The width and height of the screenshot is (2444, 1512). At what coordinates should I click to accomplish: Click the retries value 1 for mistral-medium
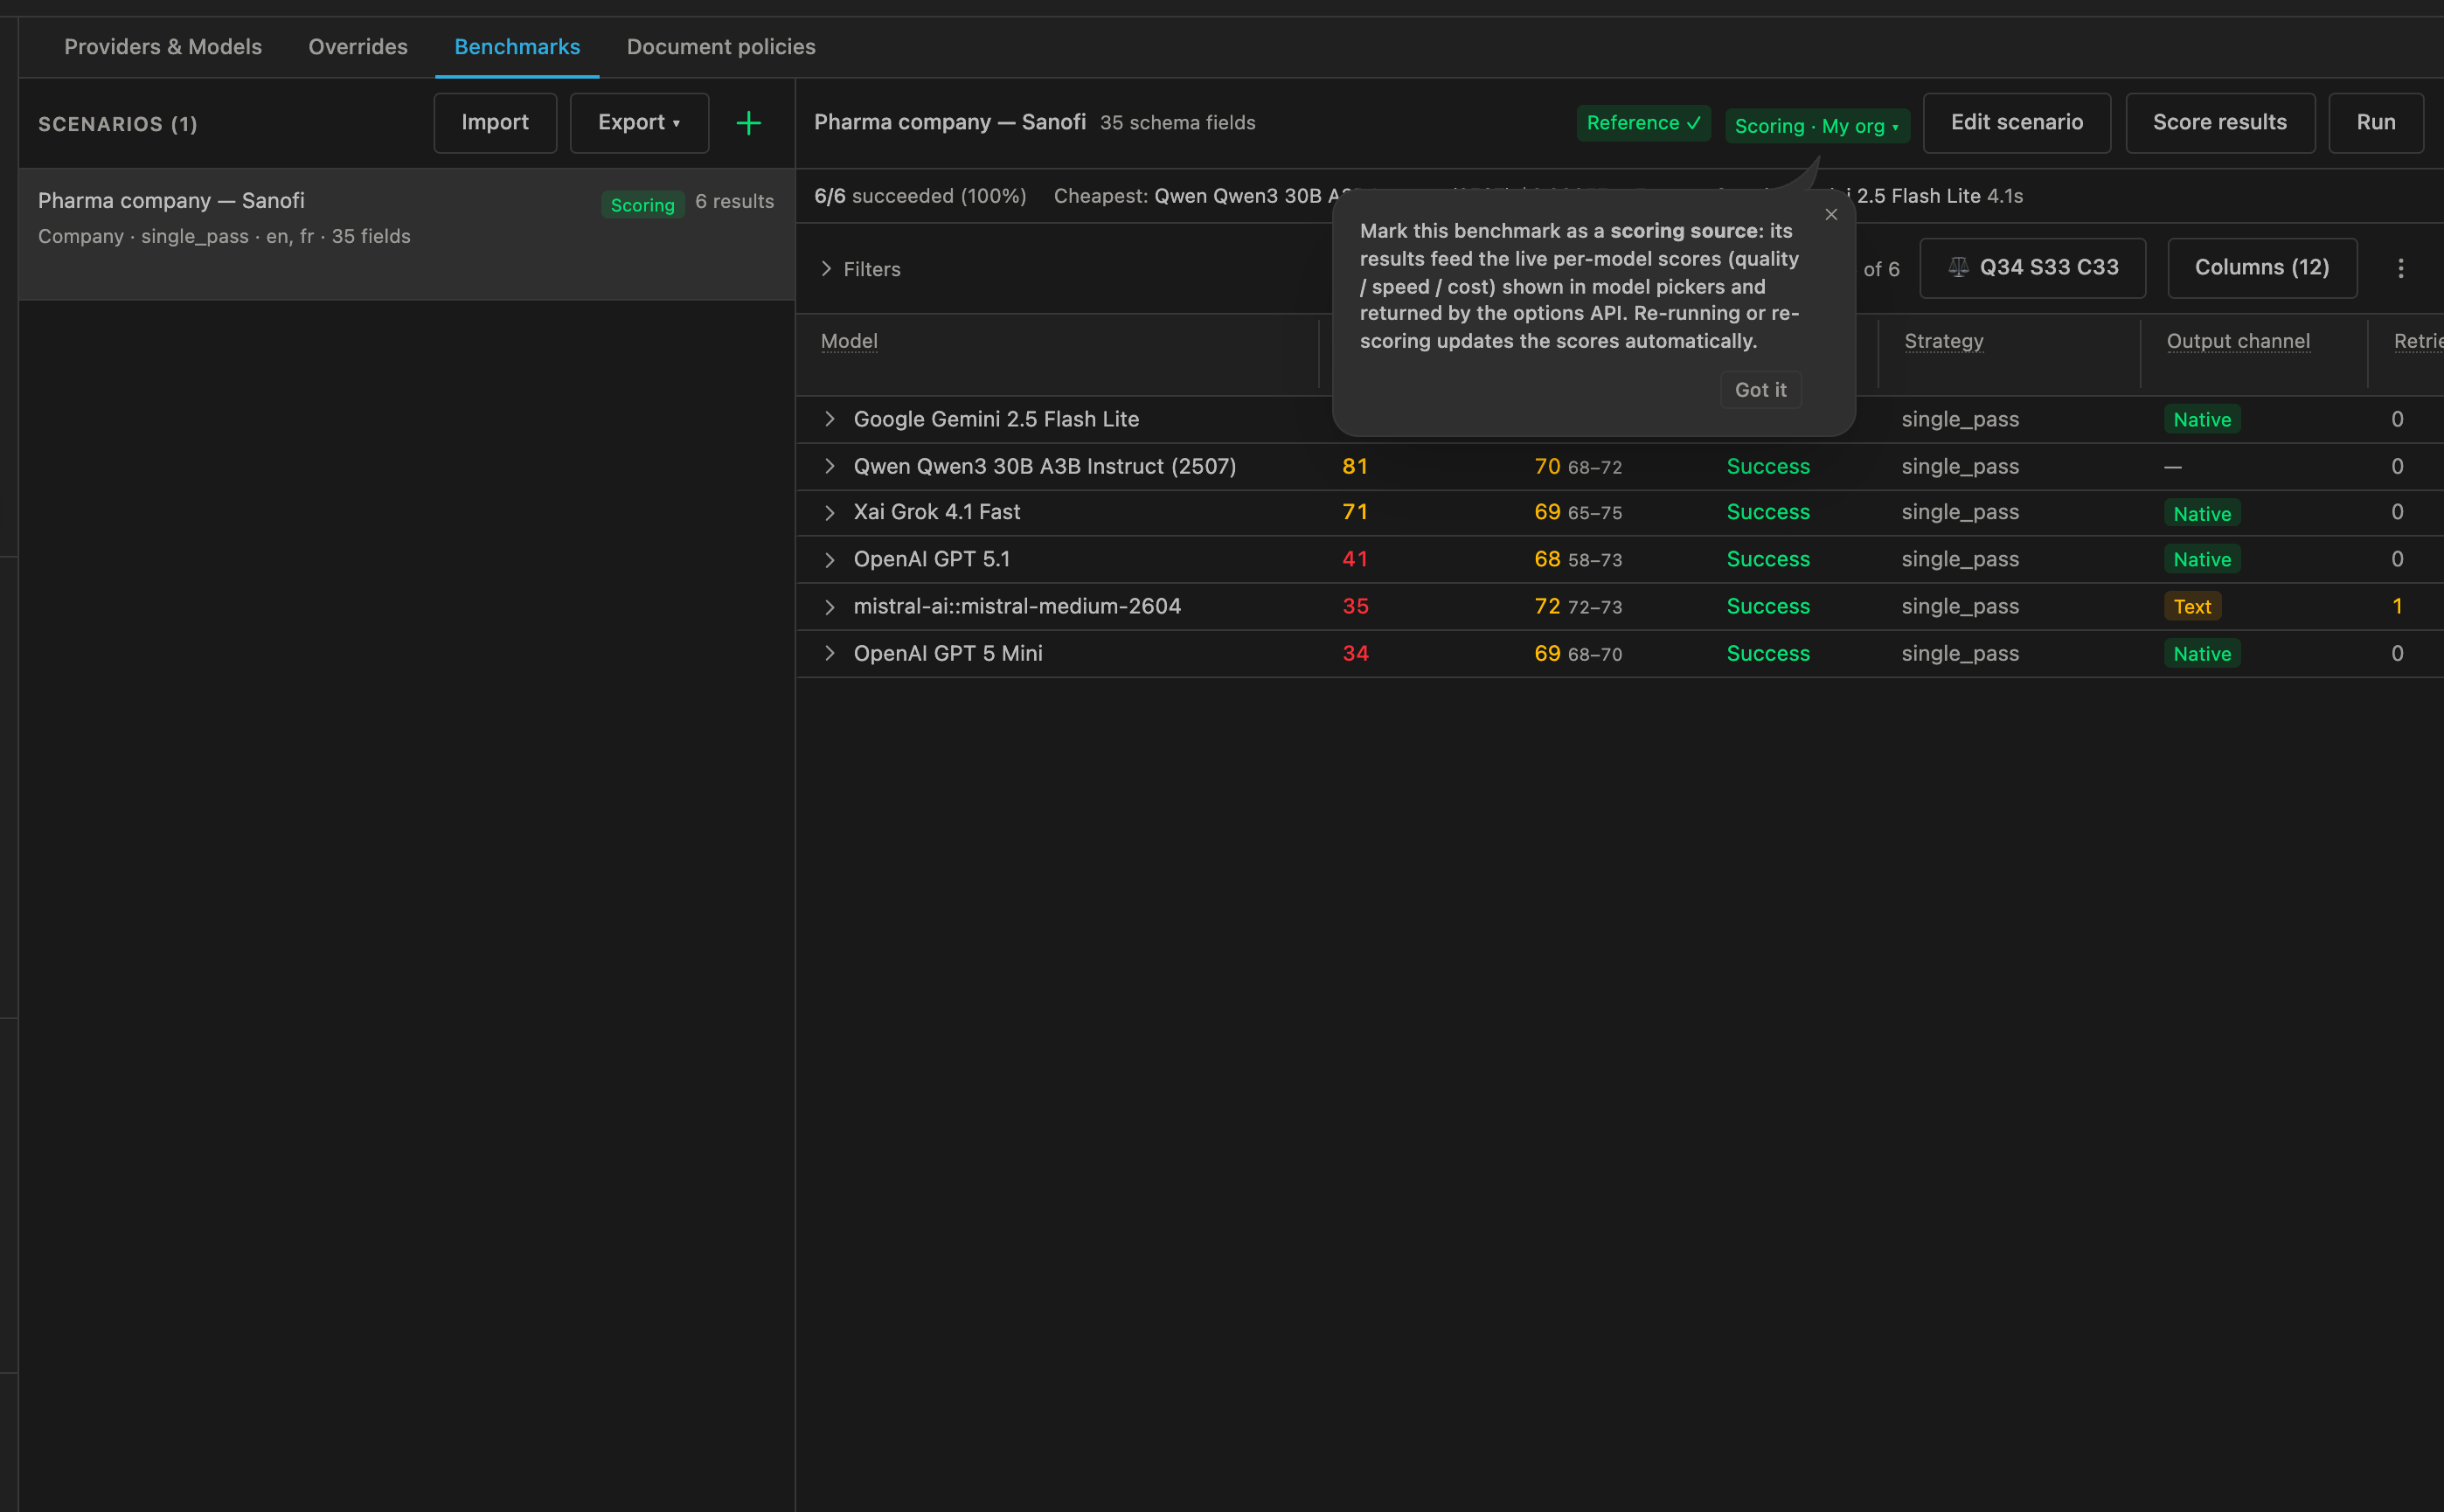(2396, 606)
